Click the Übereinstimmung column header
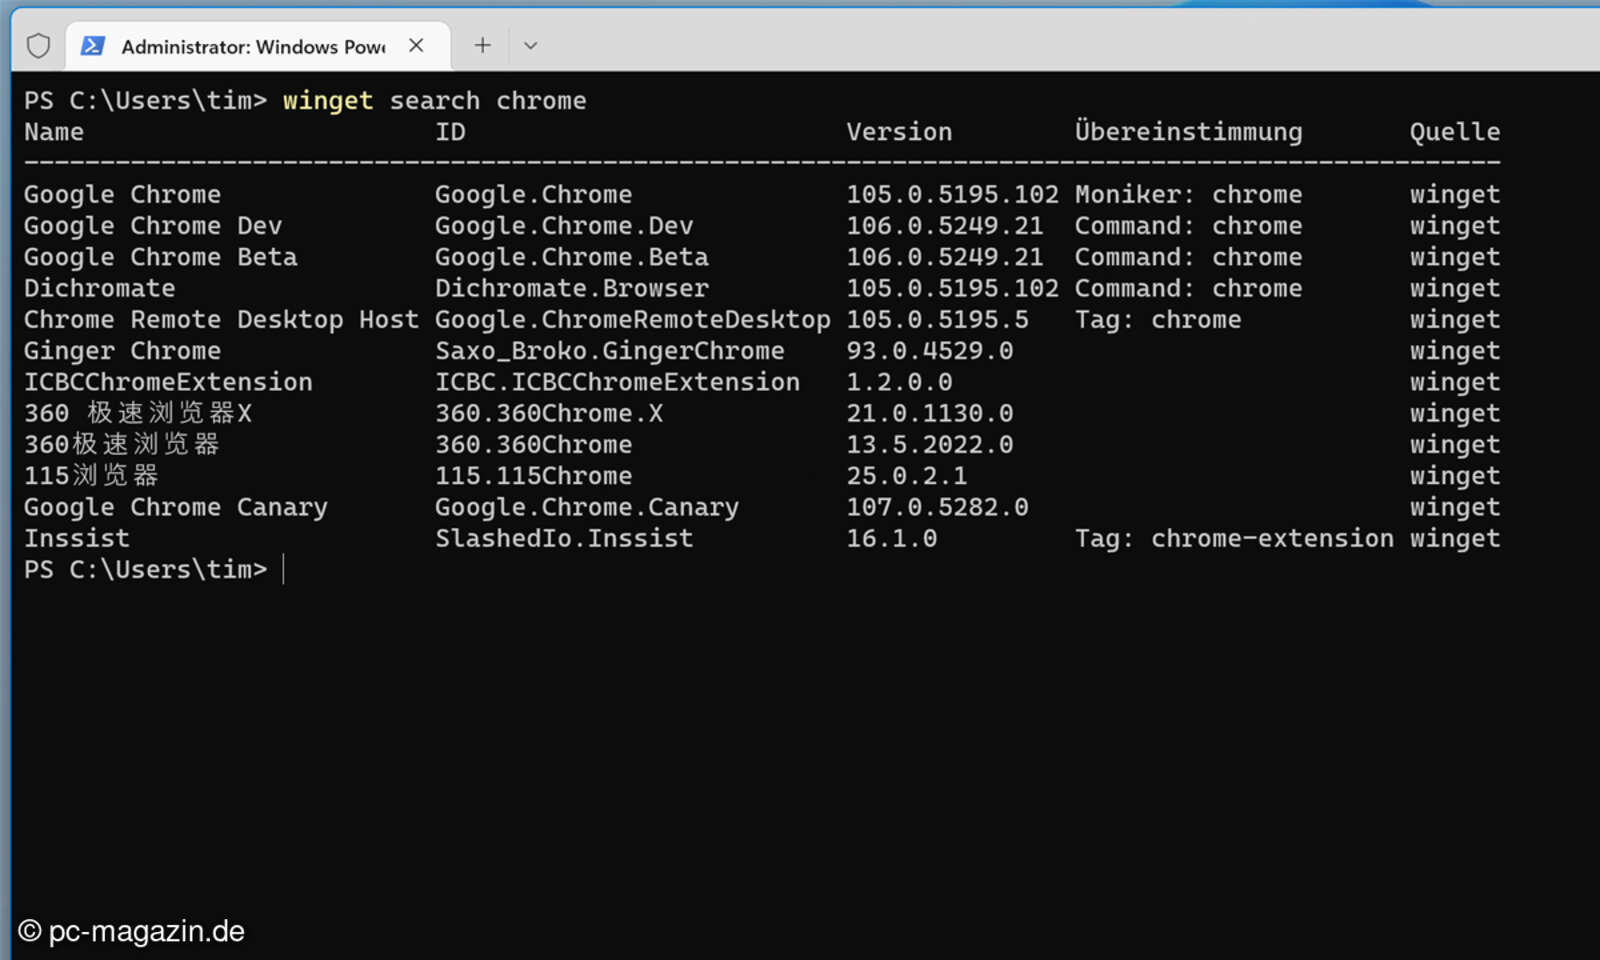Image resolution: width=1600 pixels, height=960 pixels. tap(1188, 132)
